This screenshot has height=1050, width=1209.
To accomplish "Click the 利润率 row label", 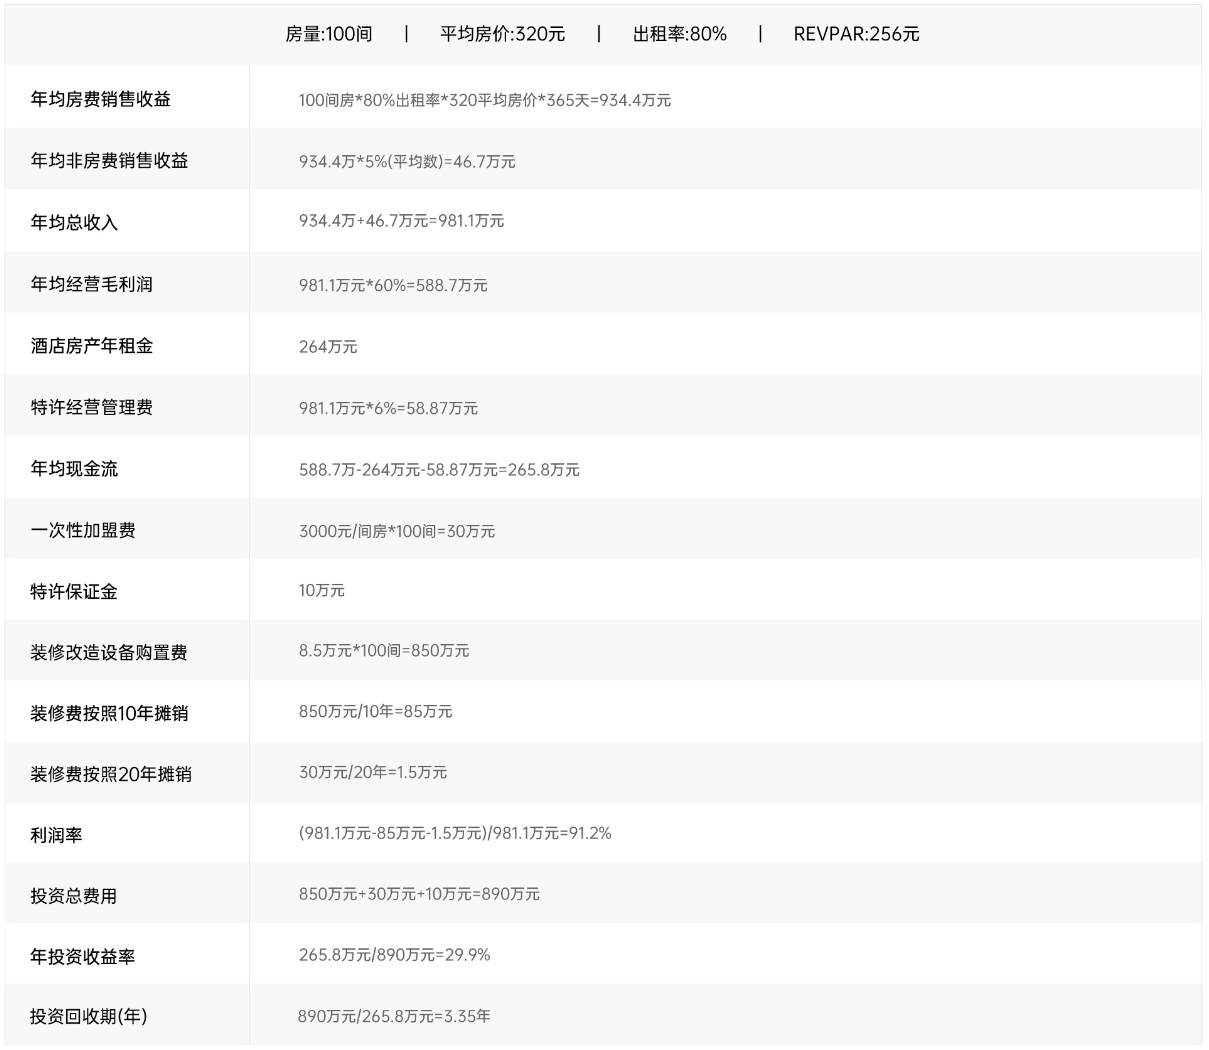I will pos(56,836).
